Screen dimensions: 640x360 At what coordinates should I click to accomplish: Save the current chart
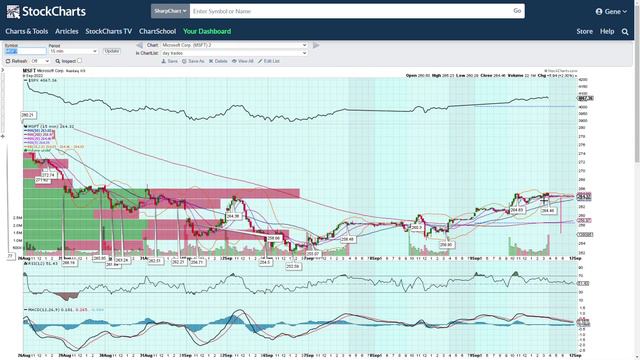[x=169, y=61]
